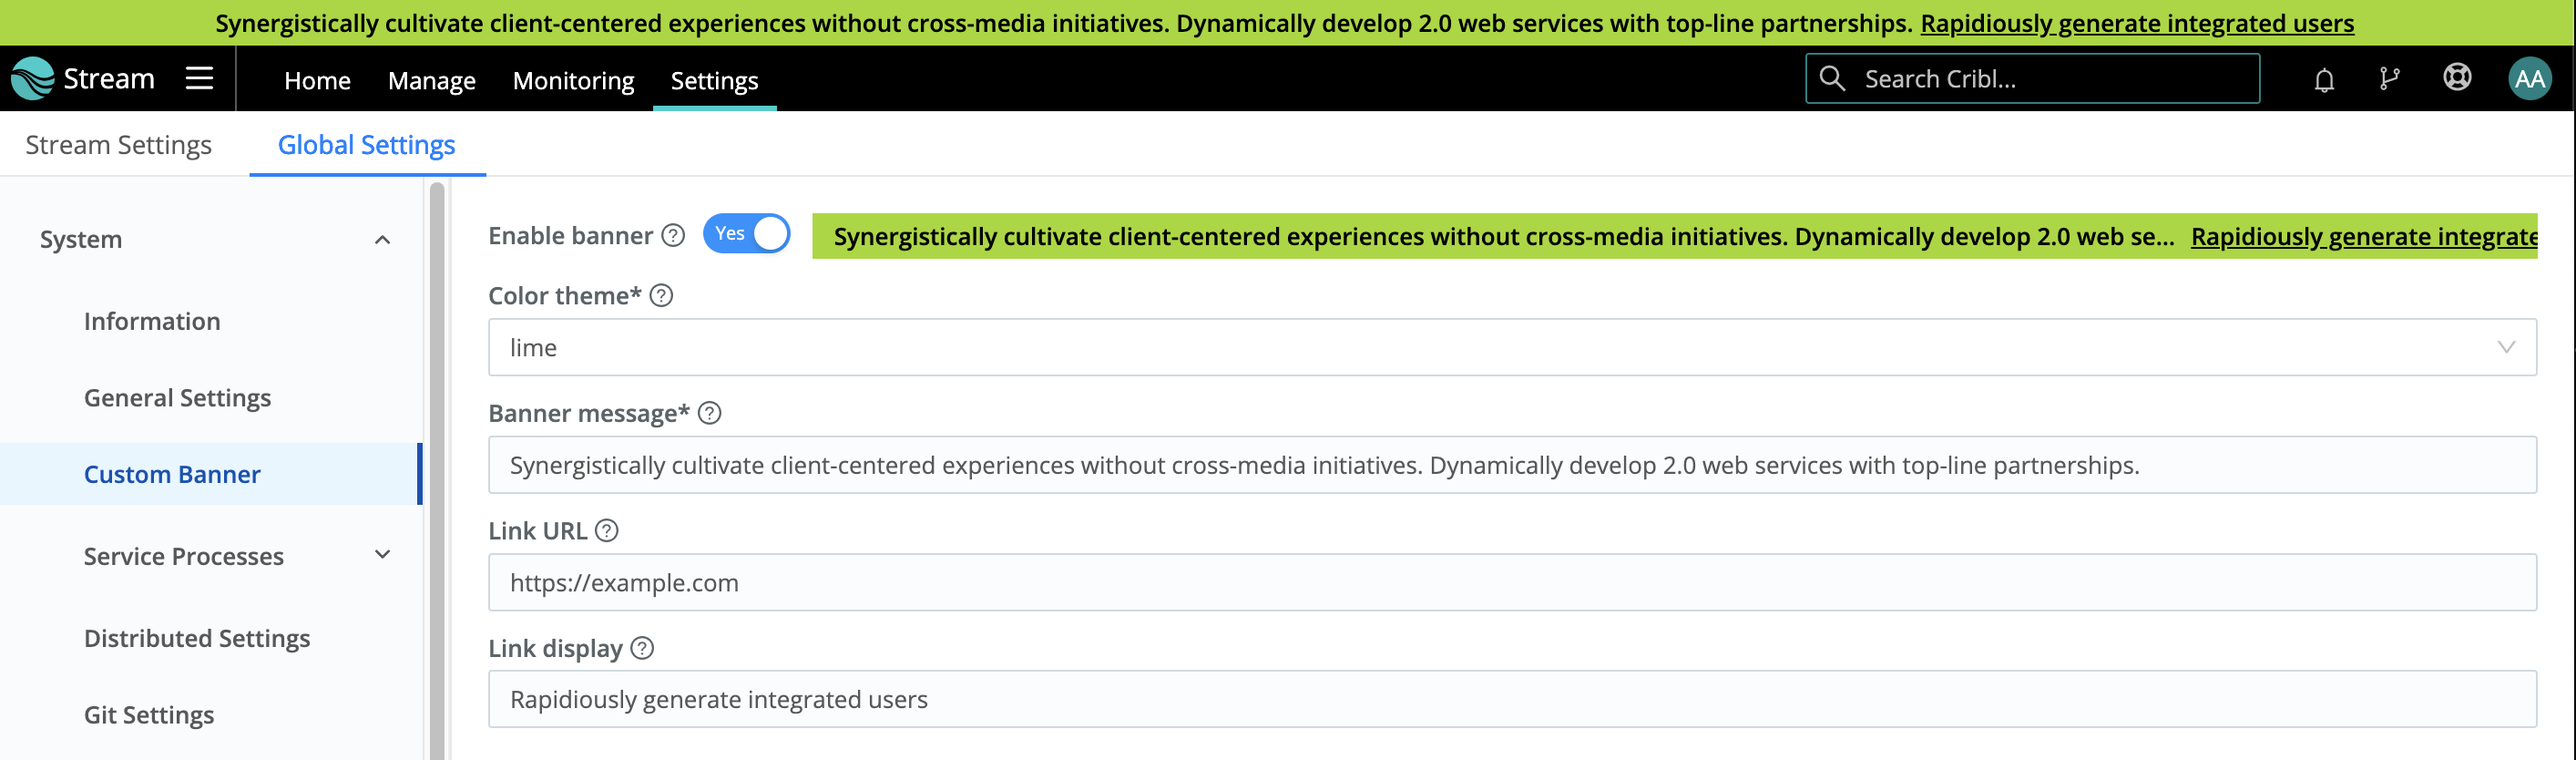Expand the Service Processes submenu
The image size is (2576, 760).
tap(382, 555)
